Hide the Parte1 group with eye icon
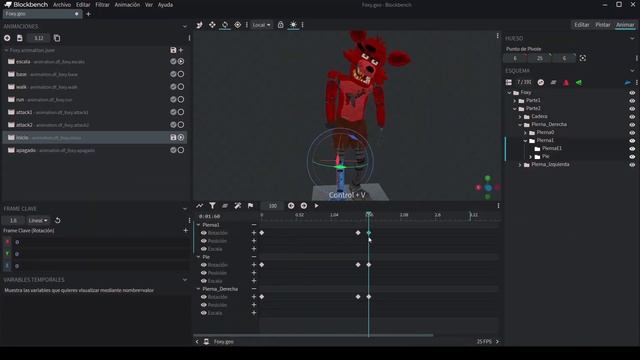Viewport: 640px width, 360px height. (632, 100)
